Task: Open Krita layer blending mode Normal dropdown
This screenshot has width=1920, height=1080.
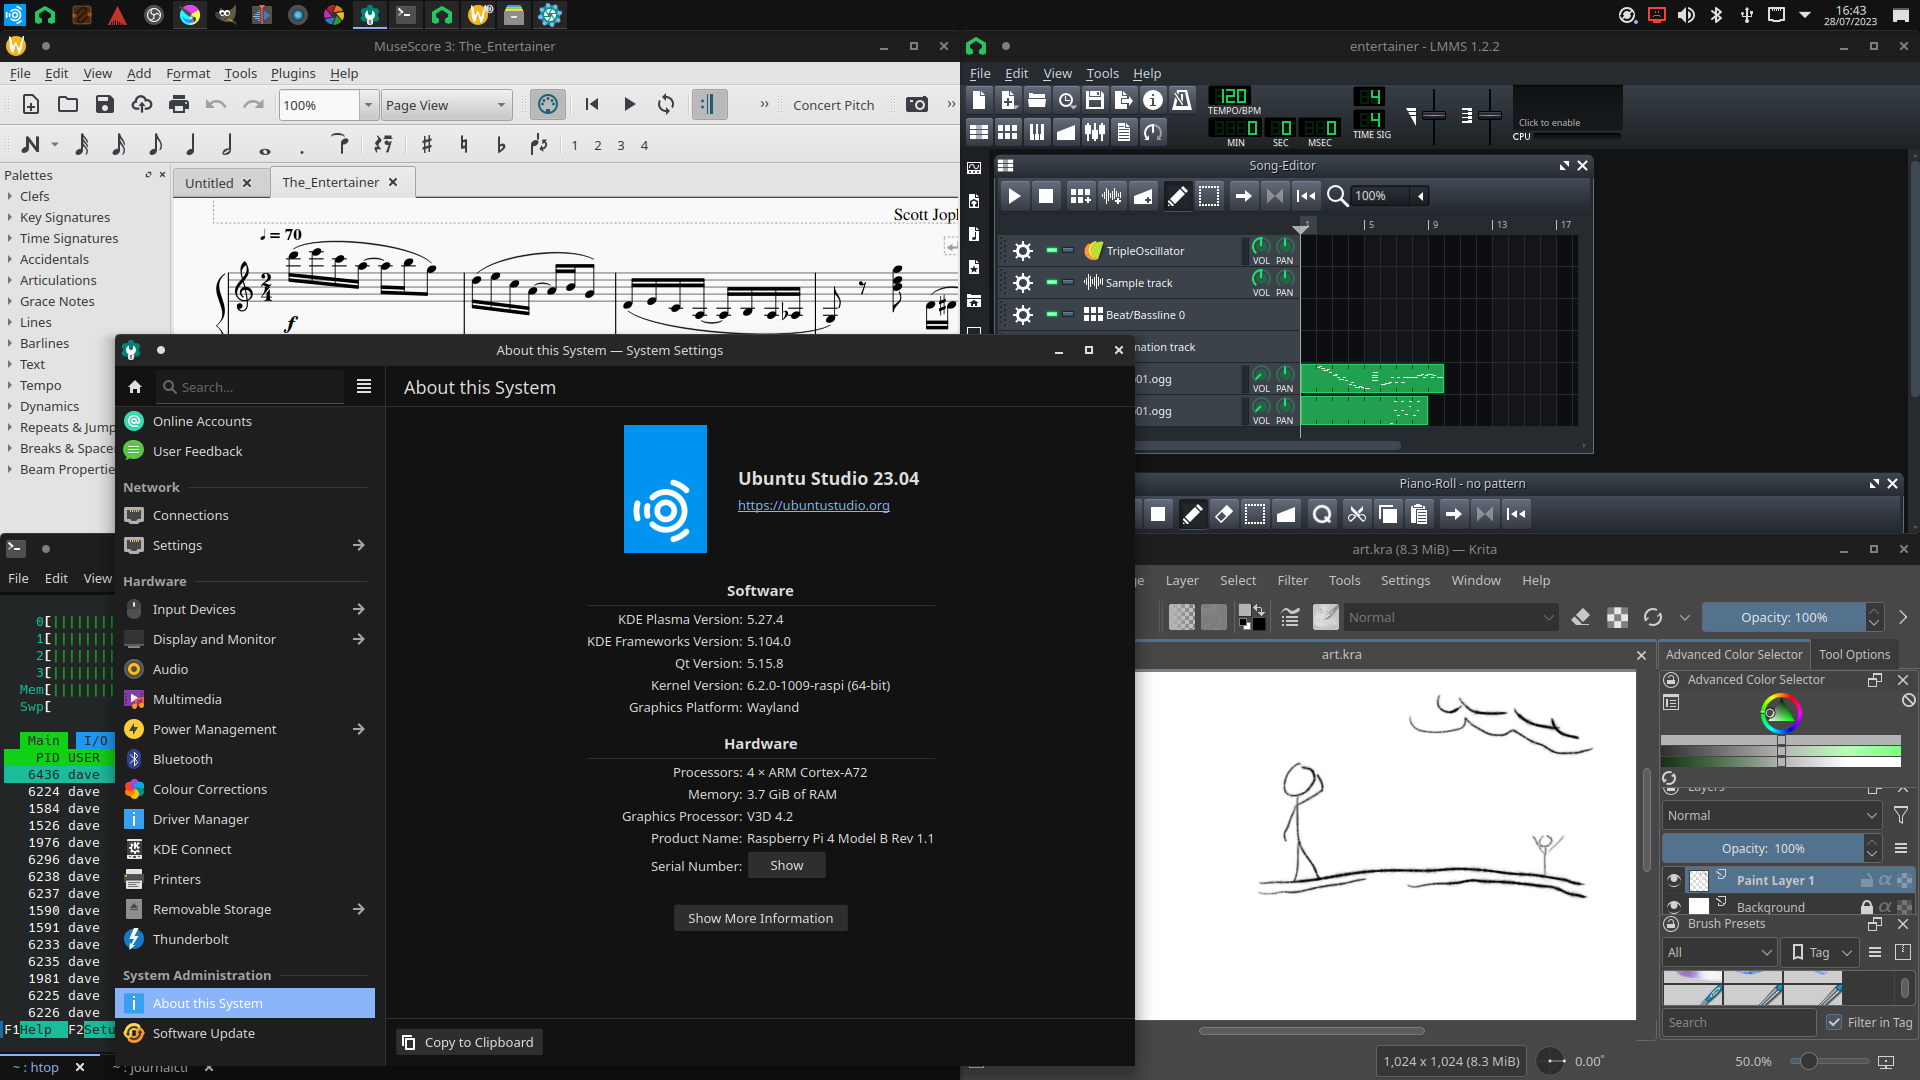Action: pyautogui.click(x=1772, y=815)
